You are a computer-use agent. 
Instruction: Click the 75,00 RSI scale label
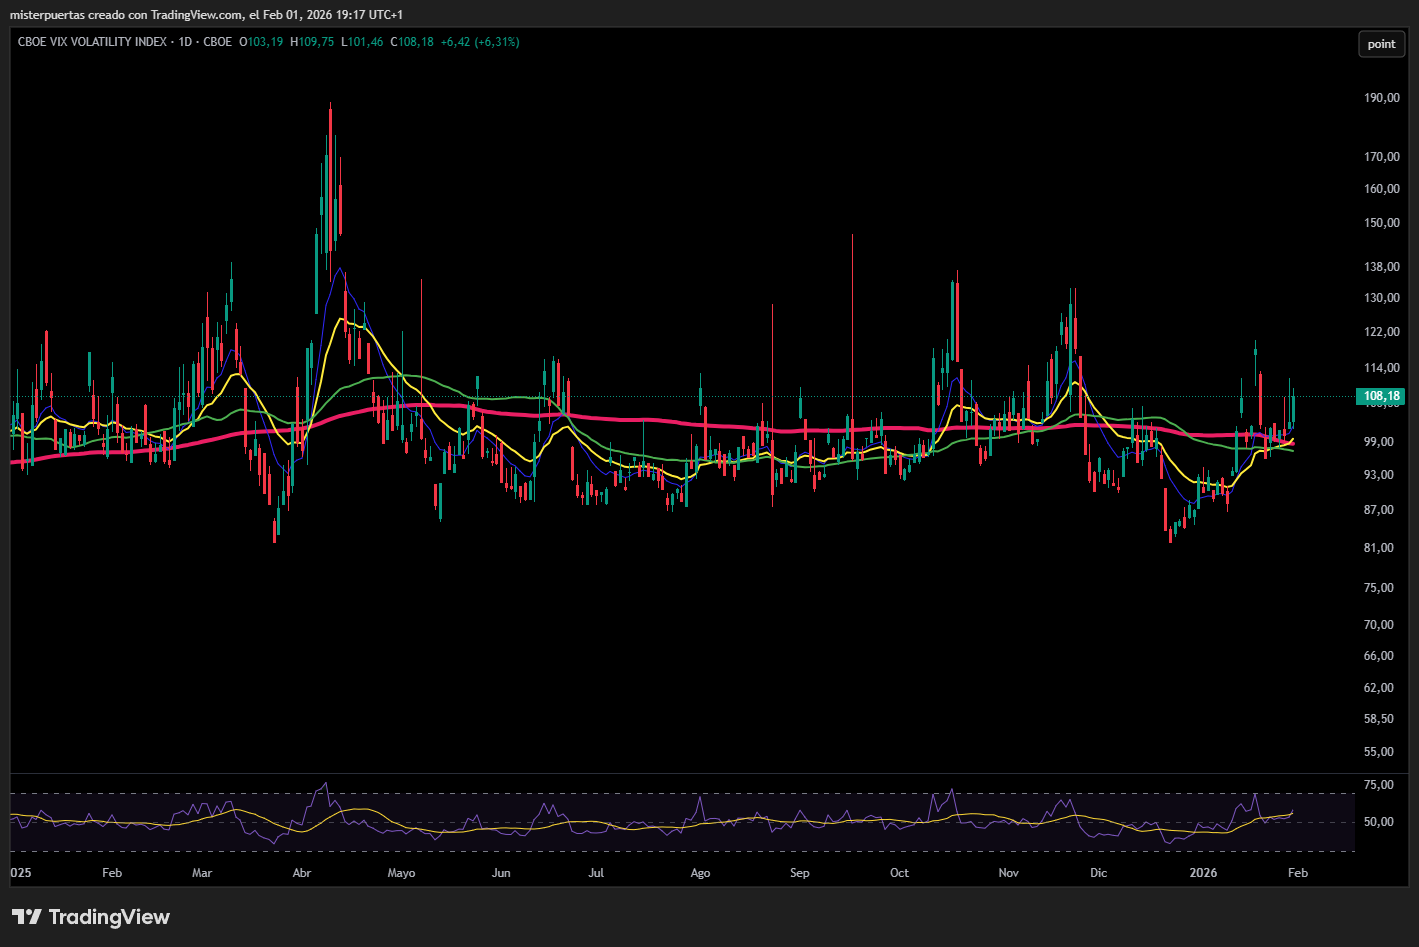[x=1379, y=785]
